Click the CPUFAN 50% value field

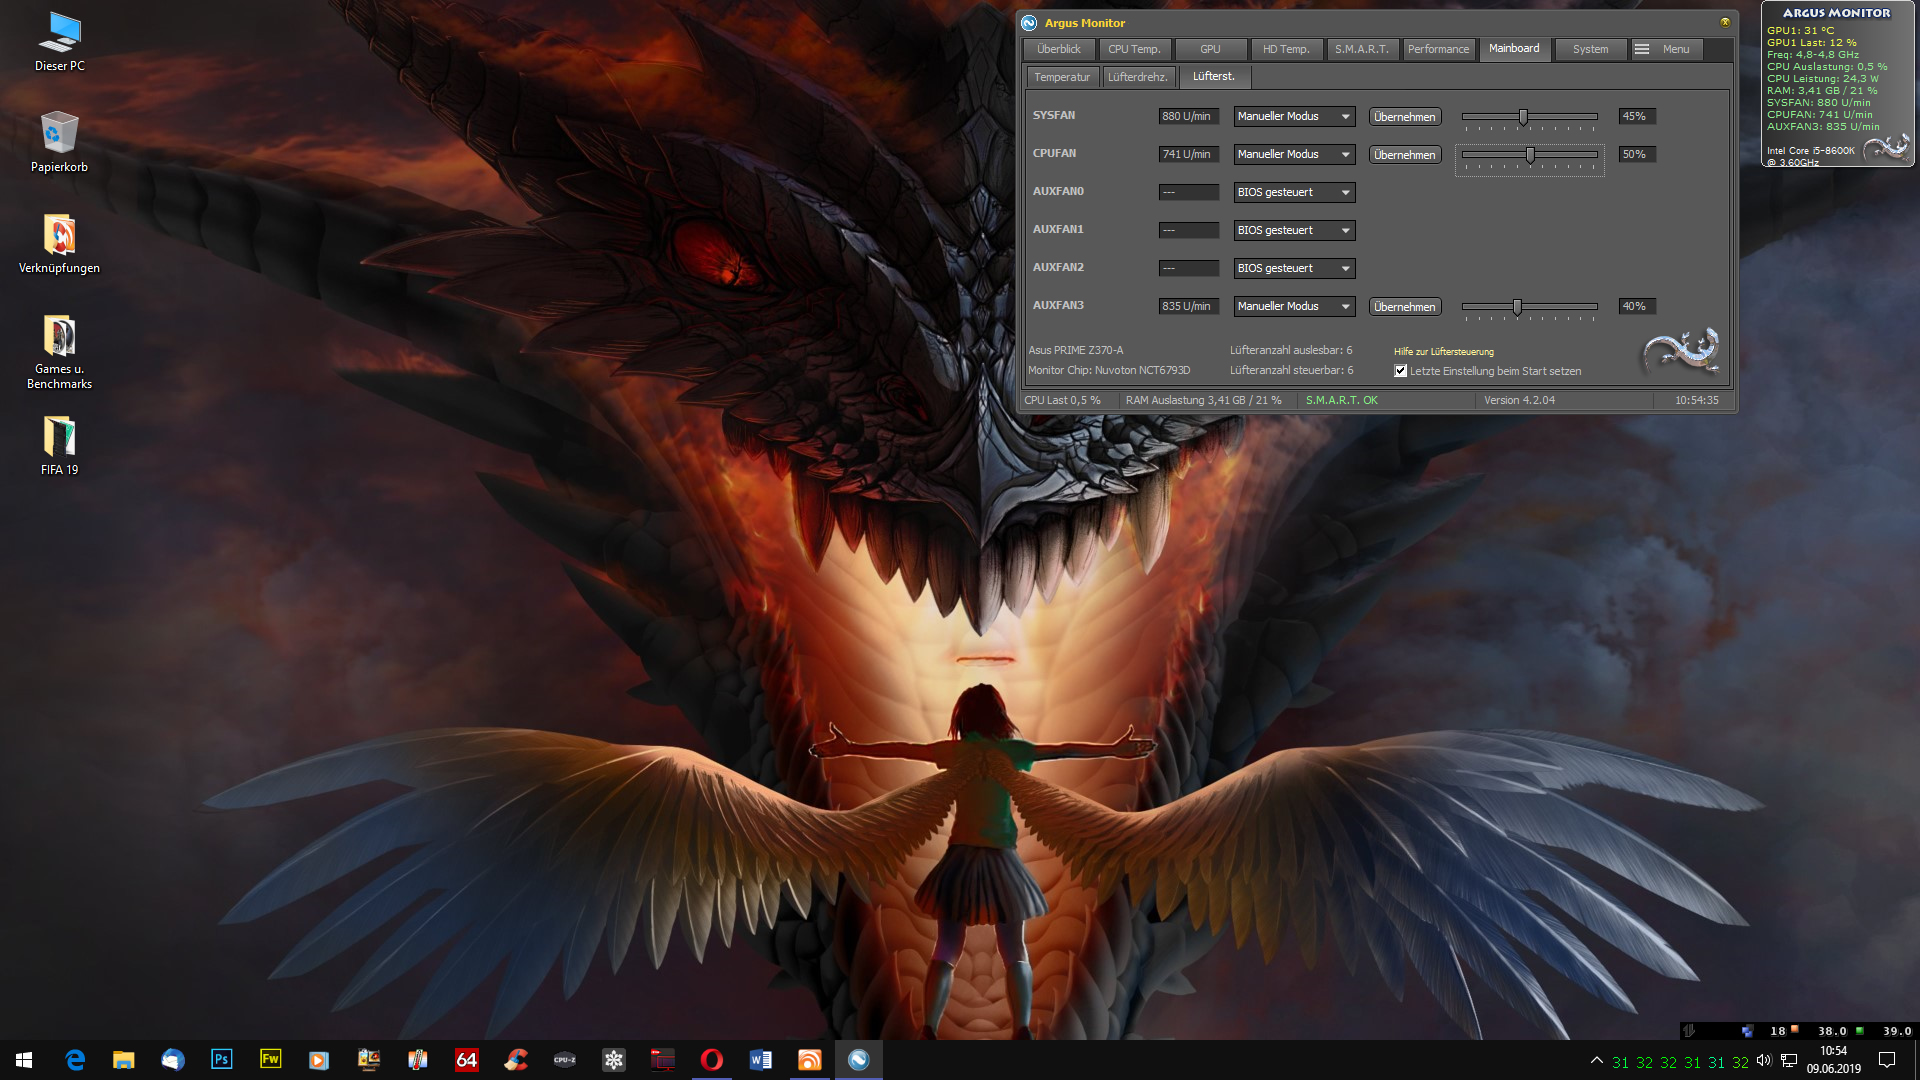[x=1637, y=155]
